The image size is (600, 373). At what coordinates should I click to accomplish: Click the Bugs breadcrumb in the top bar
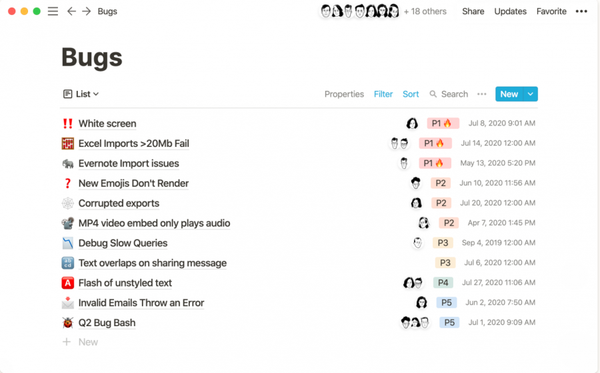pyautogui.click(x=107, y=11)
